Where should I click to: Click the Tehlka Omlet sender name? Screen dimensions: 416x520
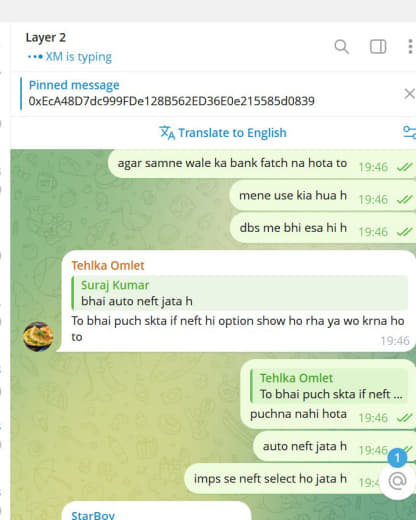(108, 266)
